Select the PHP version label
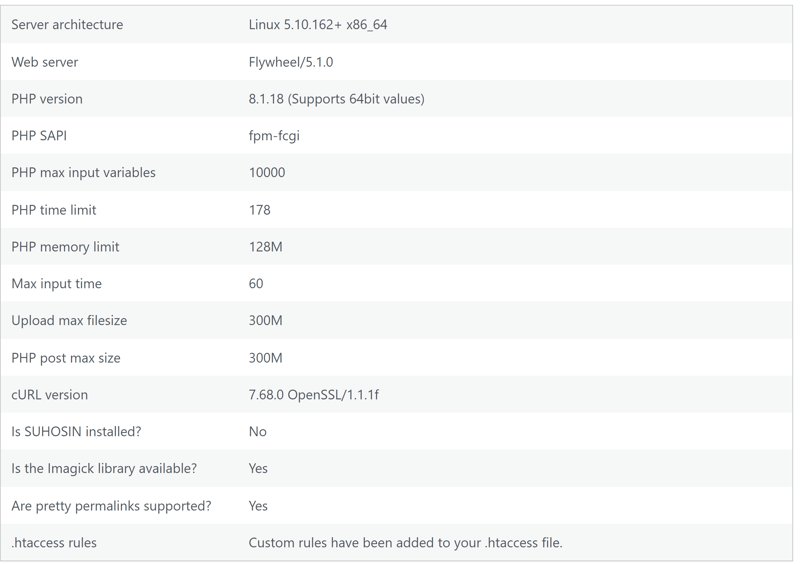Screen dimensions: 800x564 pos(46,99)
